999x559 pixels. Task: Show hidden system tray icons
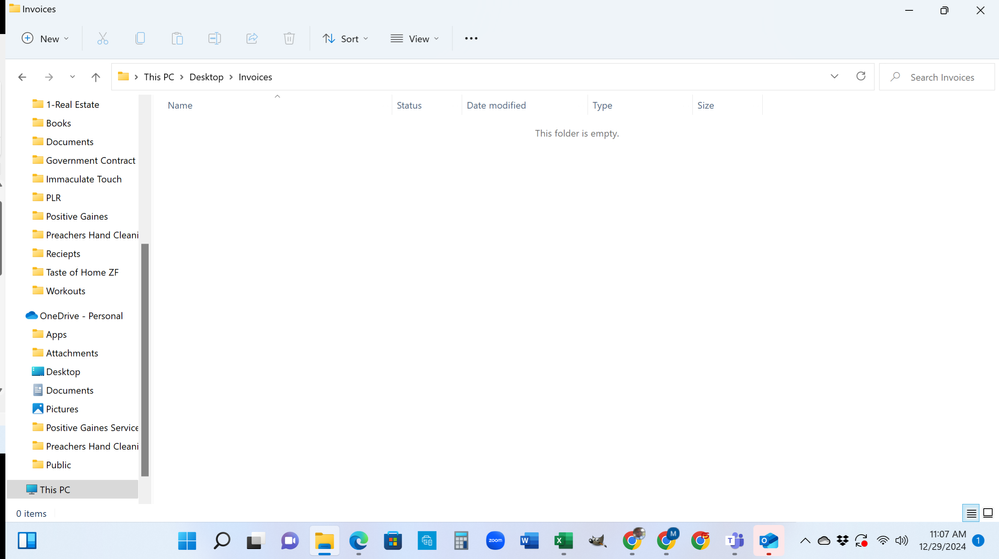click(805, 541)
